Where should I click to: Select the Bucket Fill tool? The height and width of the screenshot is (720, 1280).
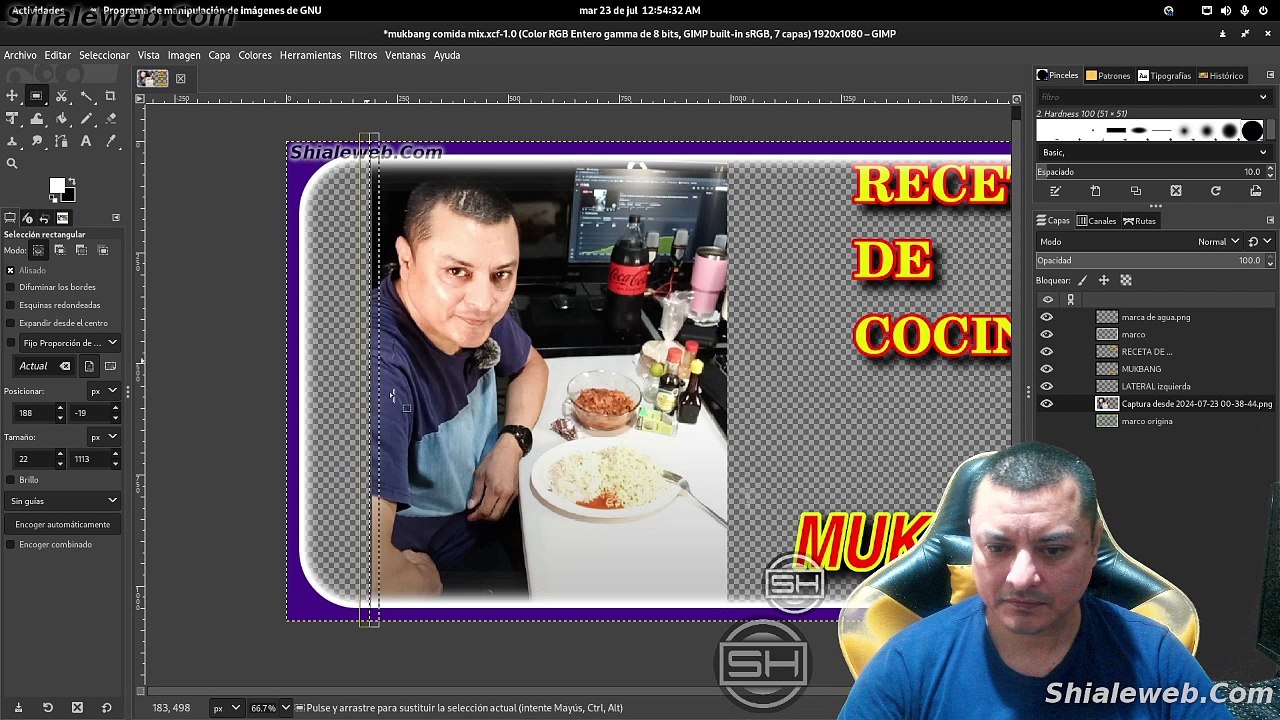click(61, 119)
